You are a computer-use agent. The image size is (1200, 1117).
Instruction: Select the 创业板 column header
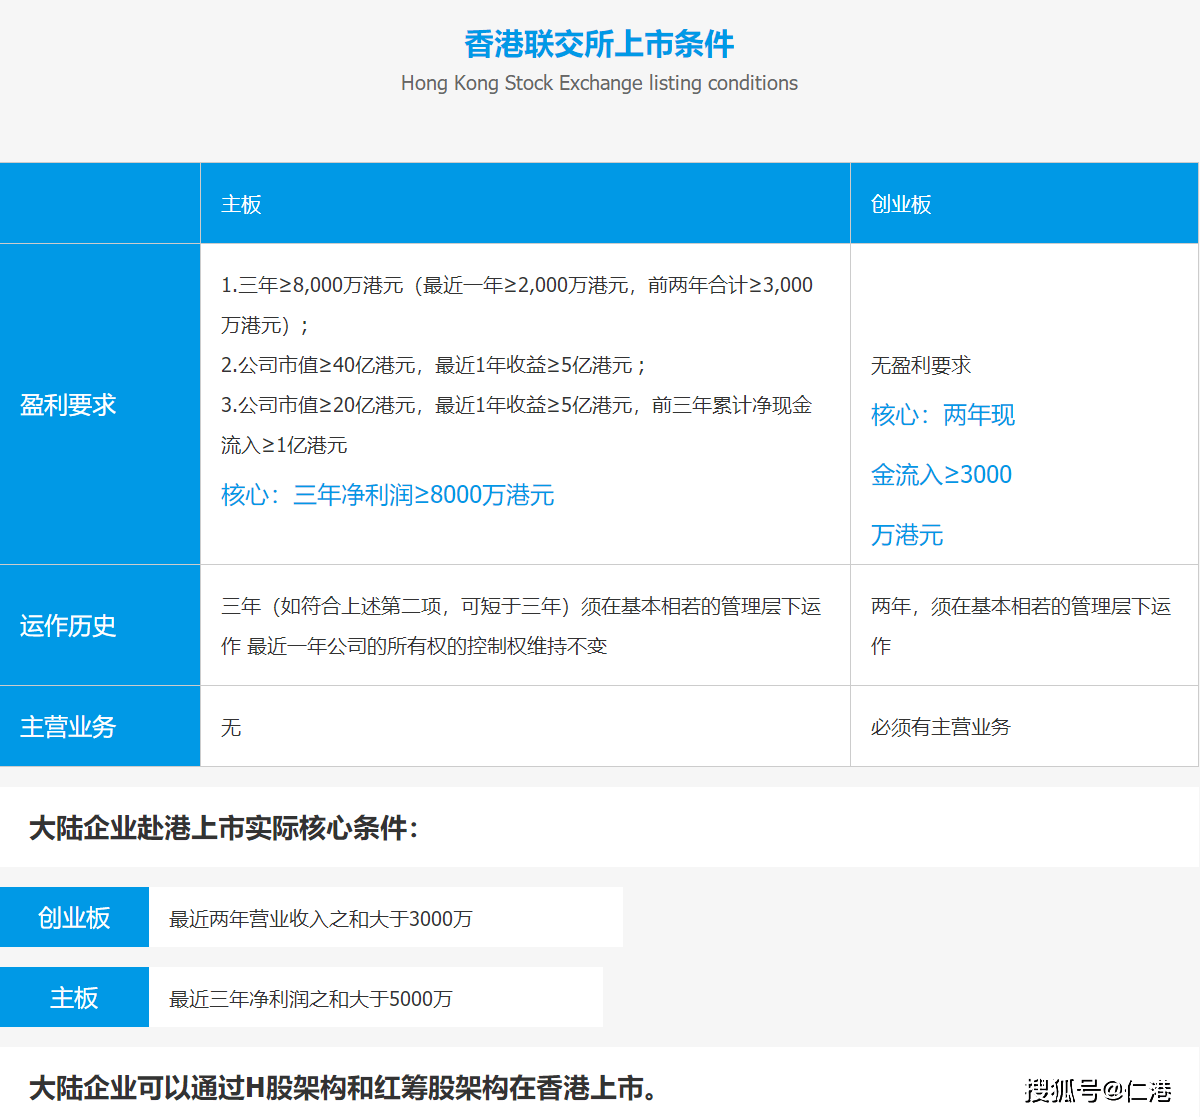tap(901, 203)
